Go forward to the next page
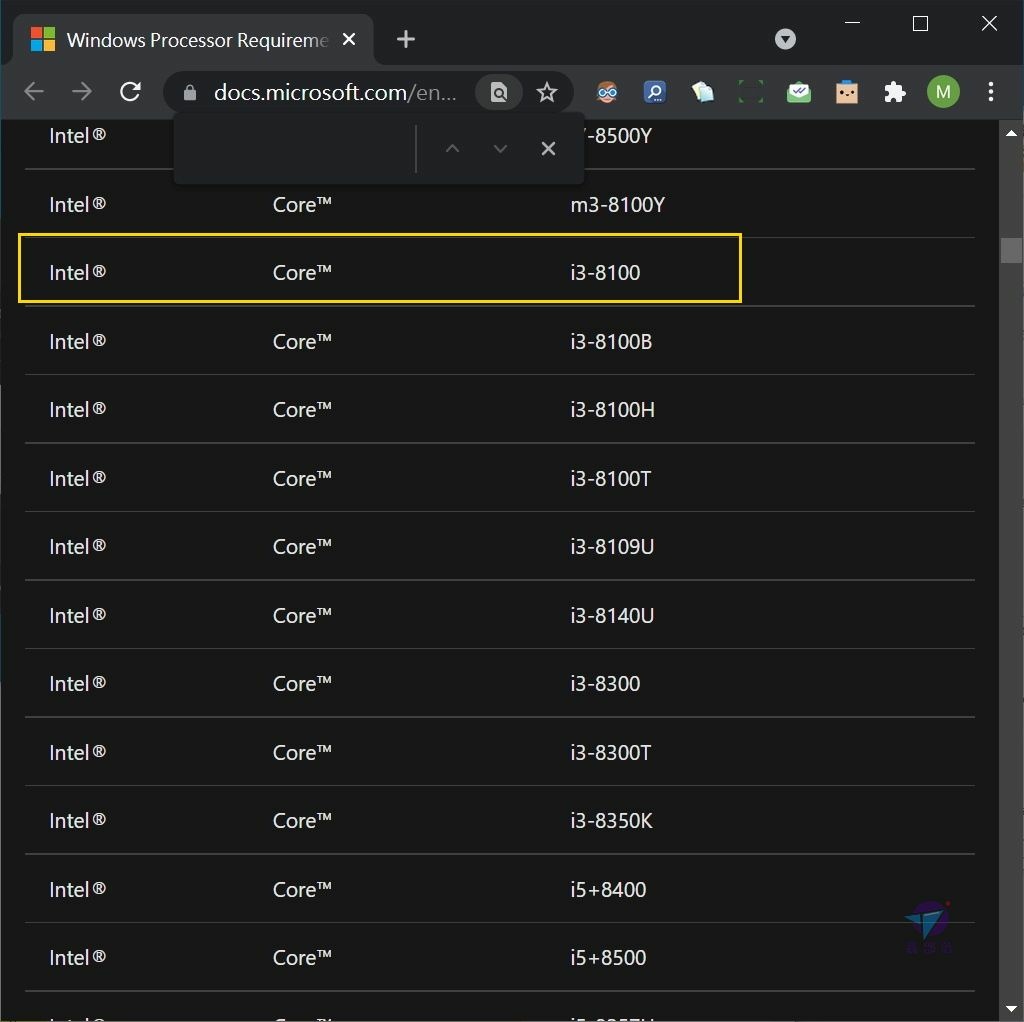 point(82,91)
